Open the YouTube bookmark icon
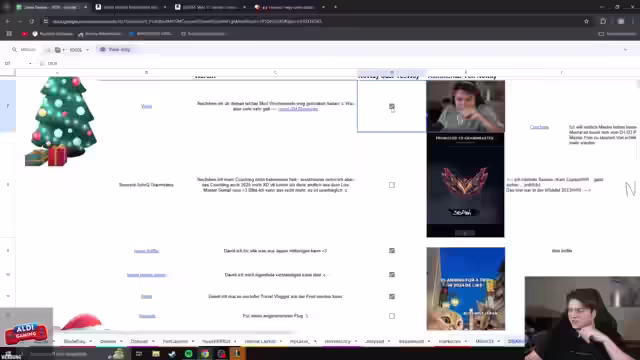This screenshot has height=360, width=640. 25,34
